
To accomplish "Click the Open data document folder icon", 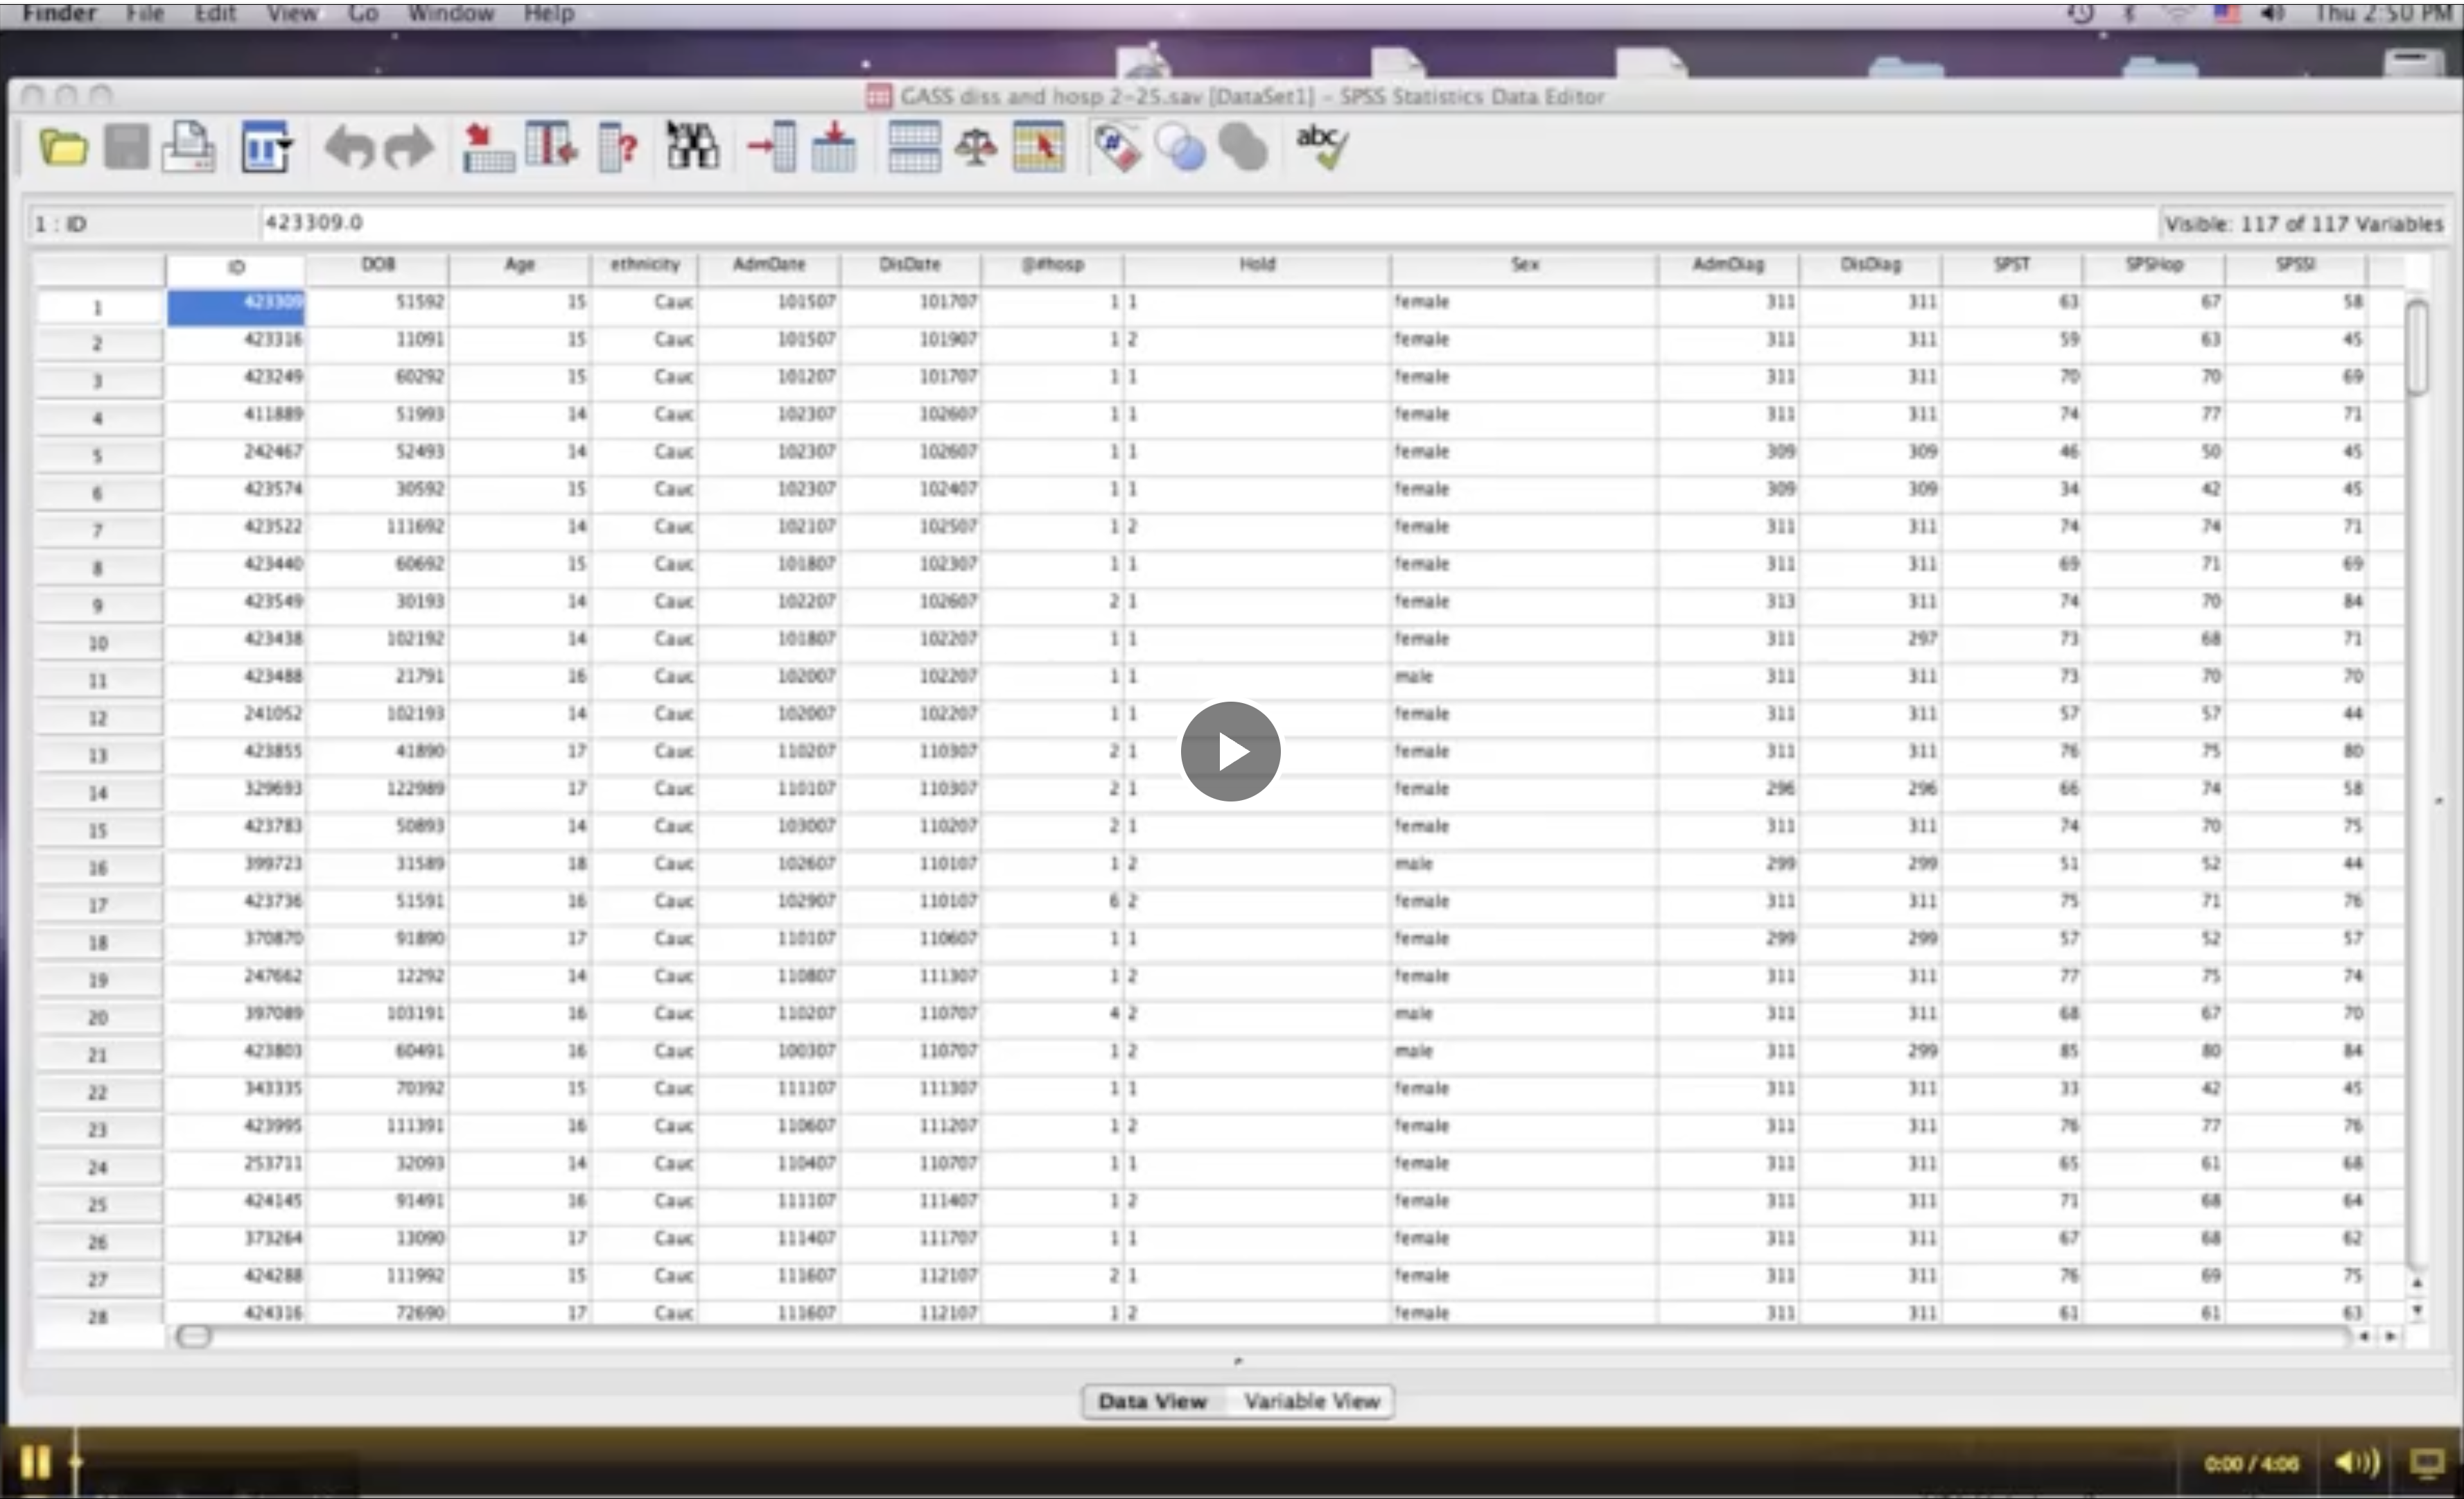I will click(x=63, y=148).
